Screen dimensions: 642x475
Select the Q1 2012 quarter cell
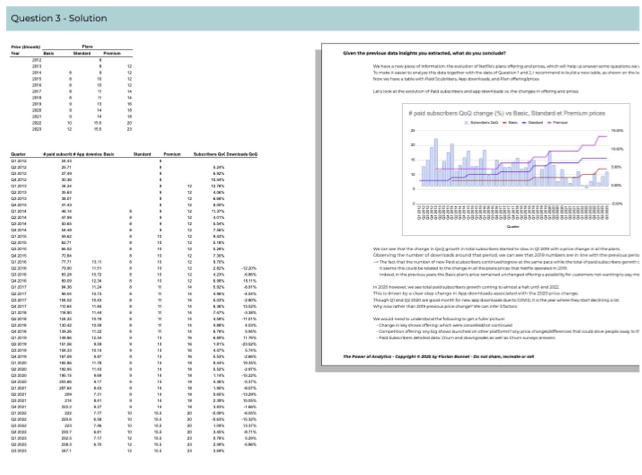pos(18,161)
